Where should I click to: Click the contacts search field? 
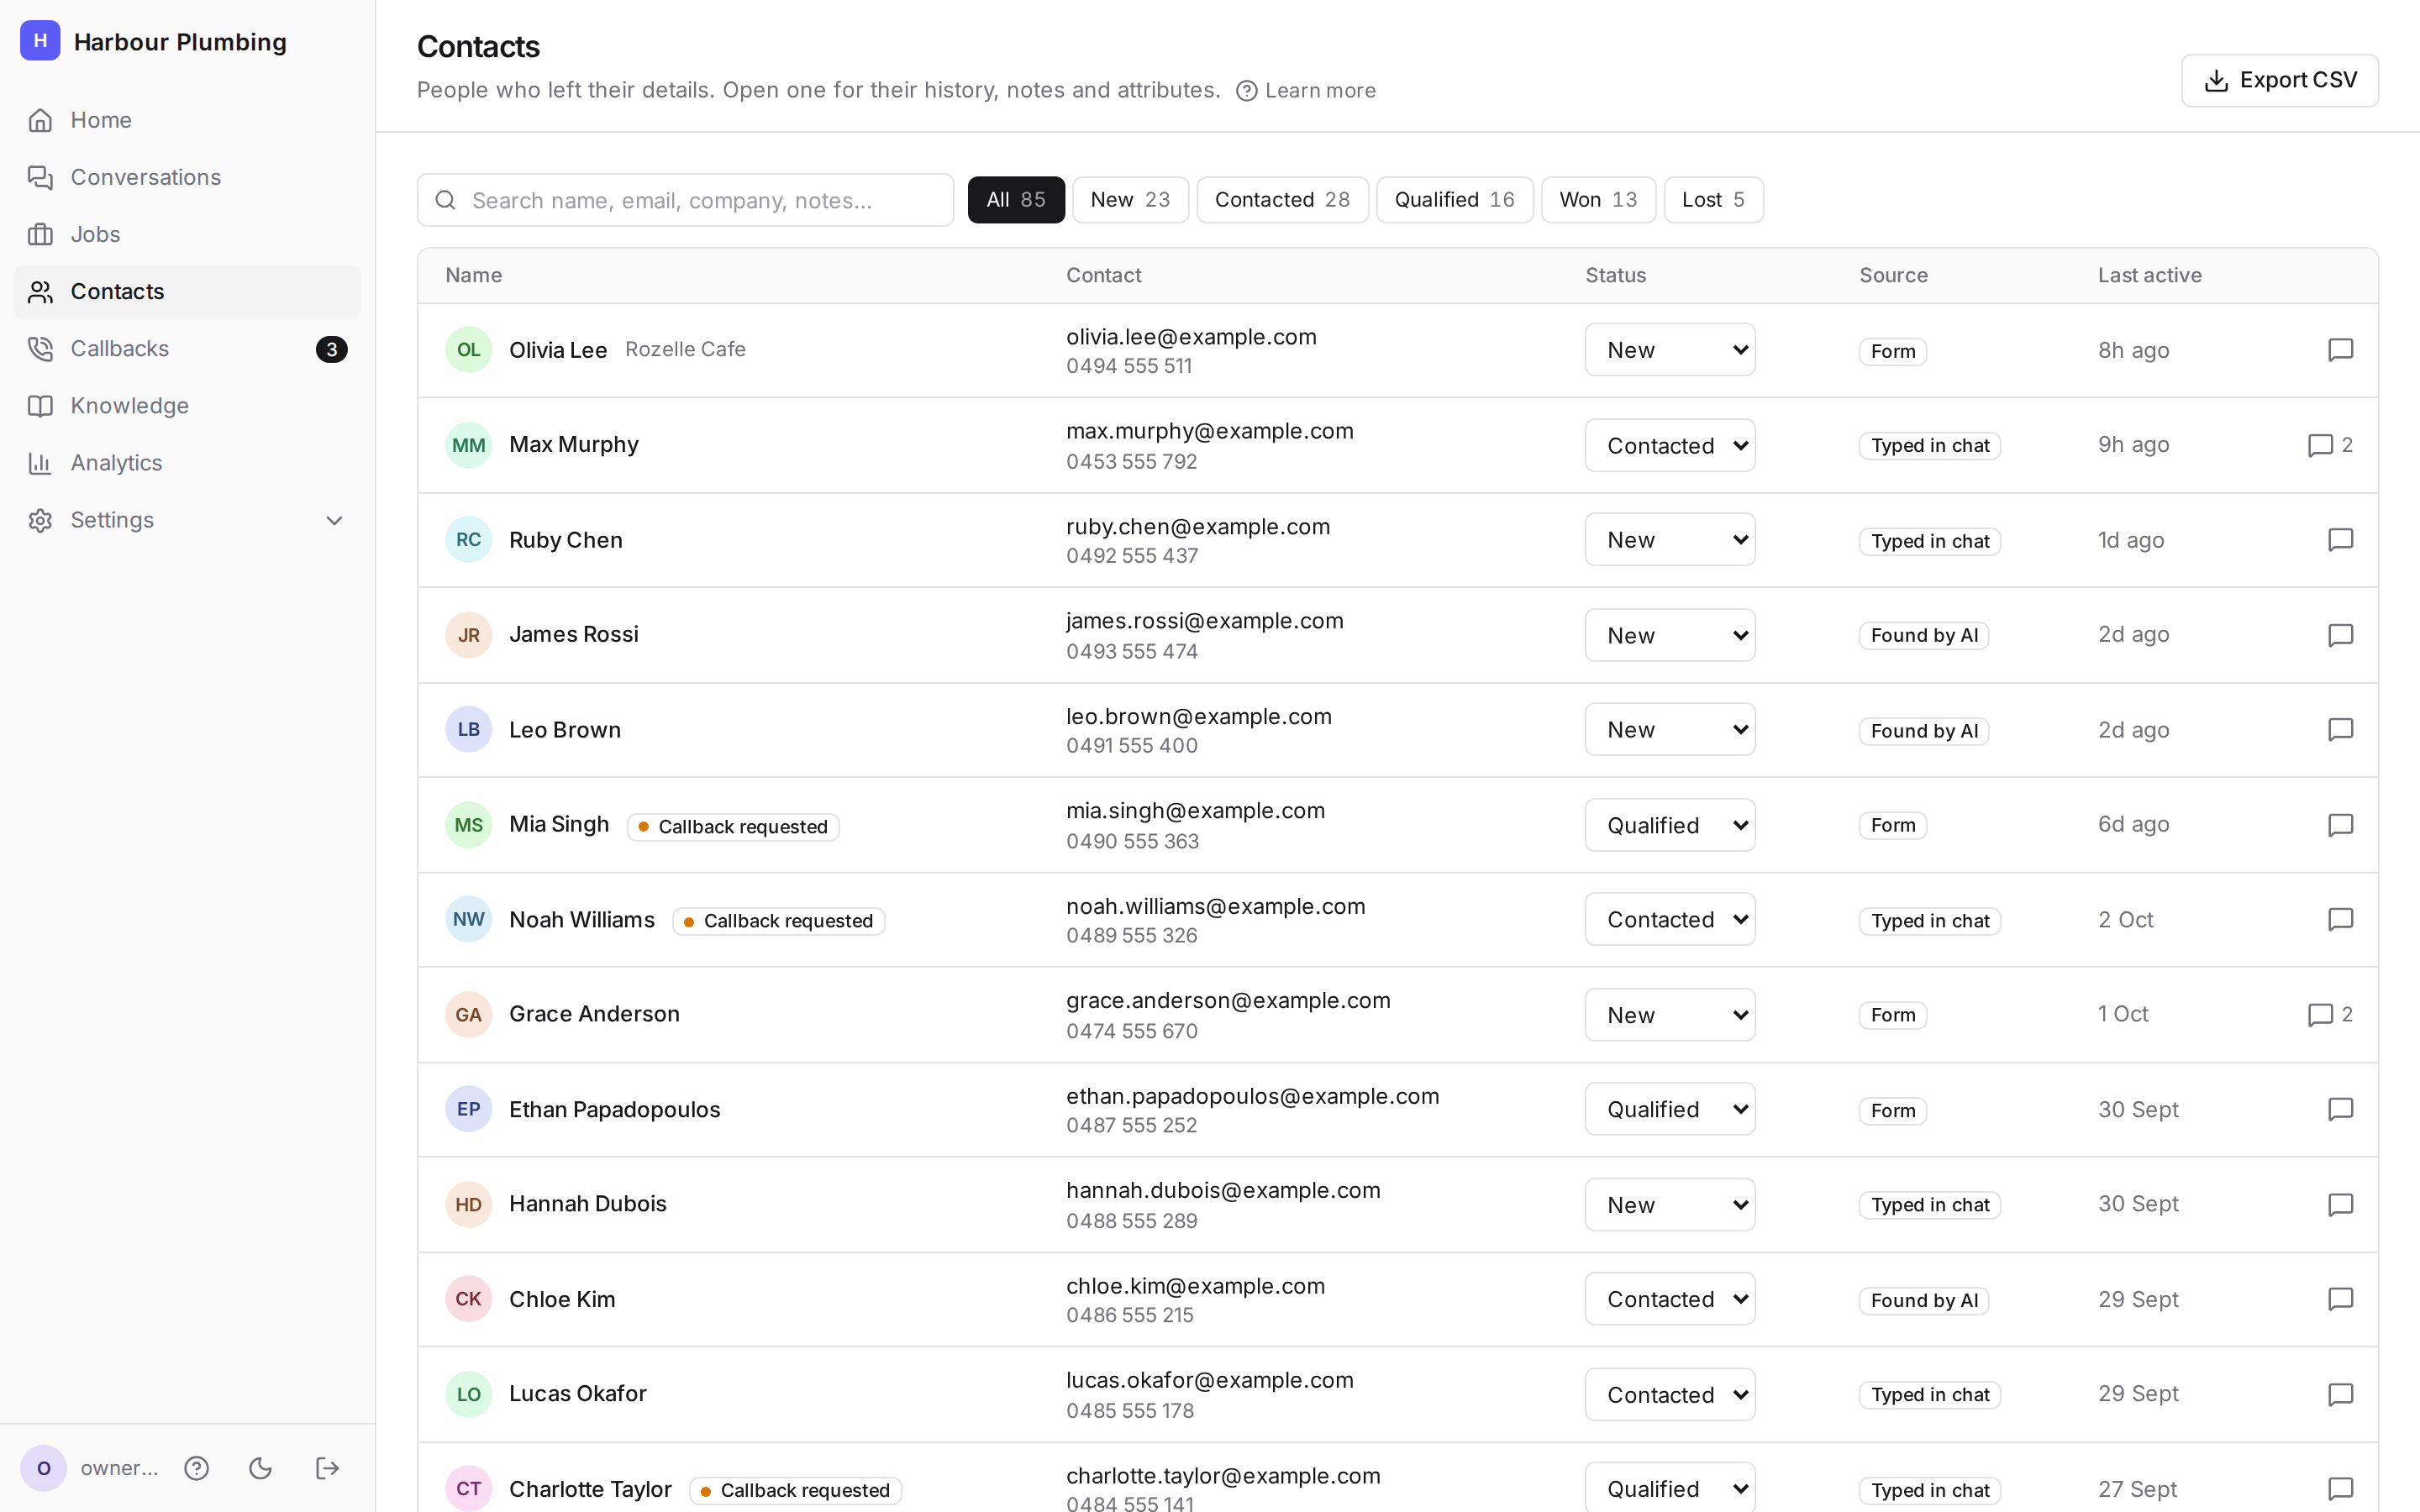click(x=685, y=200)
